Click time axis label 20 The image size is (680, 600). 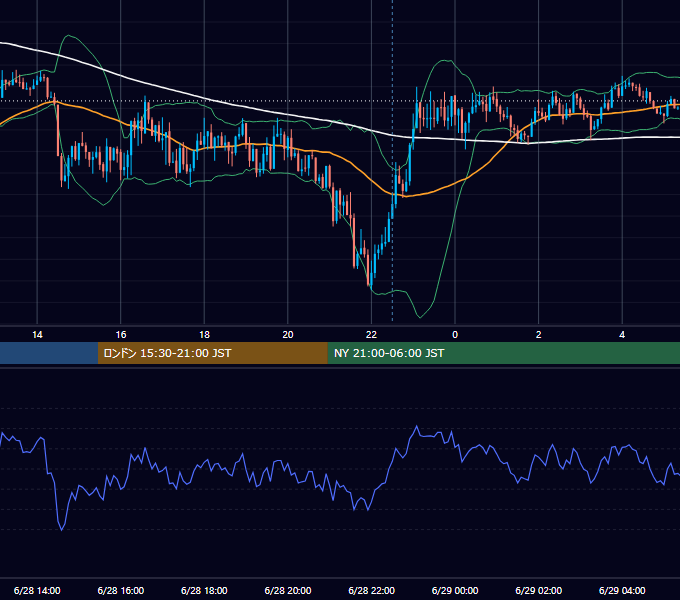pyautogui.click(x=288, y=335)
